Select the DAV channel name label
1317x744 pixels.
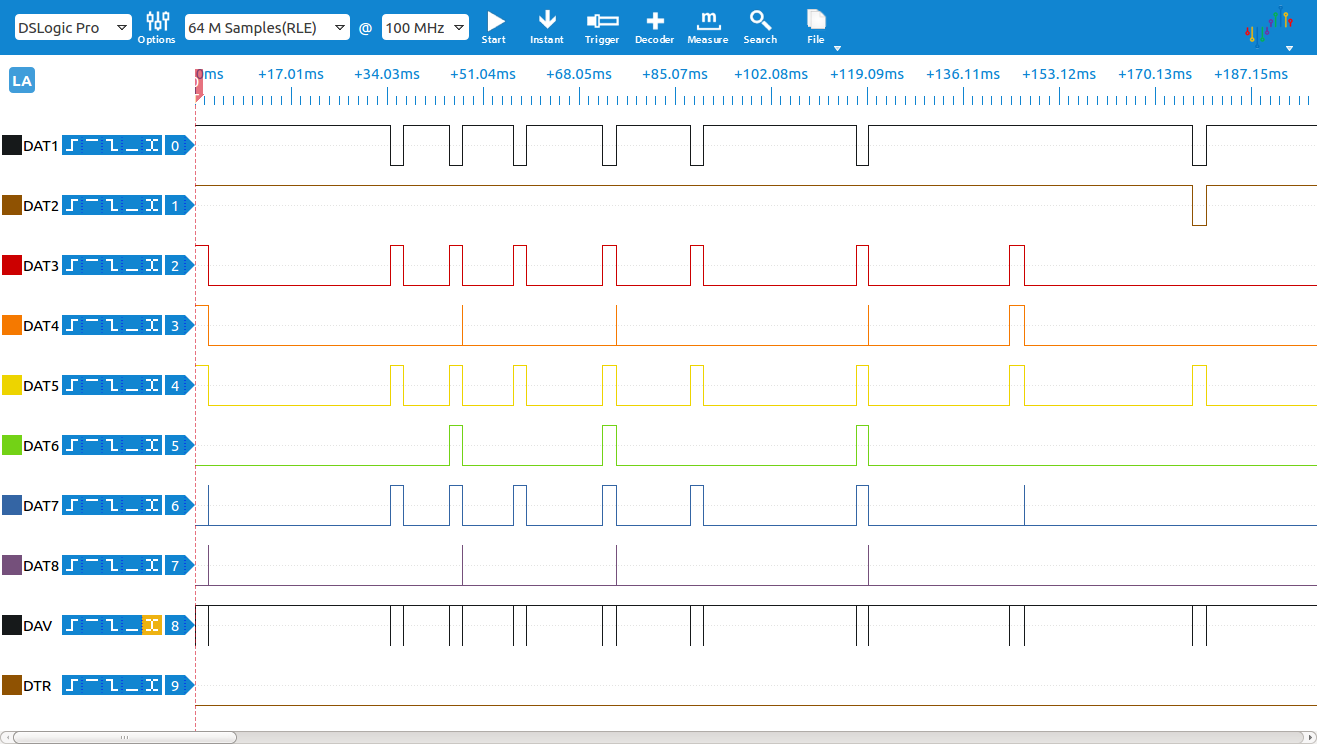(37, 626)
